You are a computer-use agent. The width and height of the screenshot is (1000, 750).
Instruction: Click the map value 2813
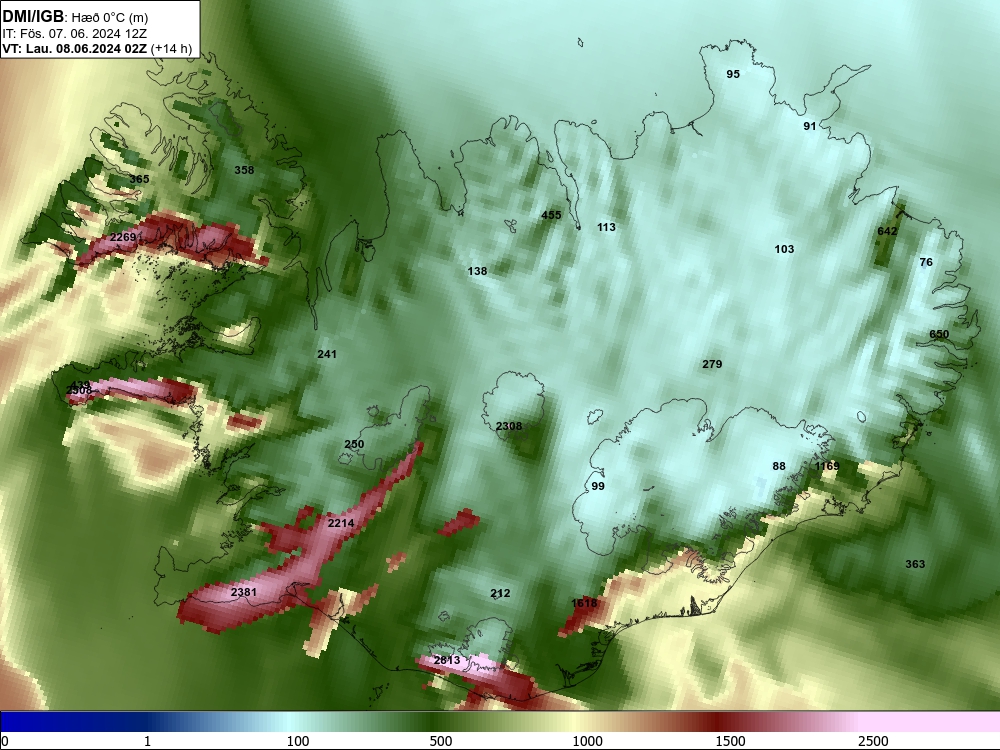pos(446,660)
